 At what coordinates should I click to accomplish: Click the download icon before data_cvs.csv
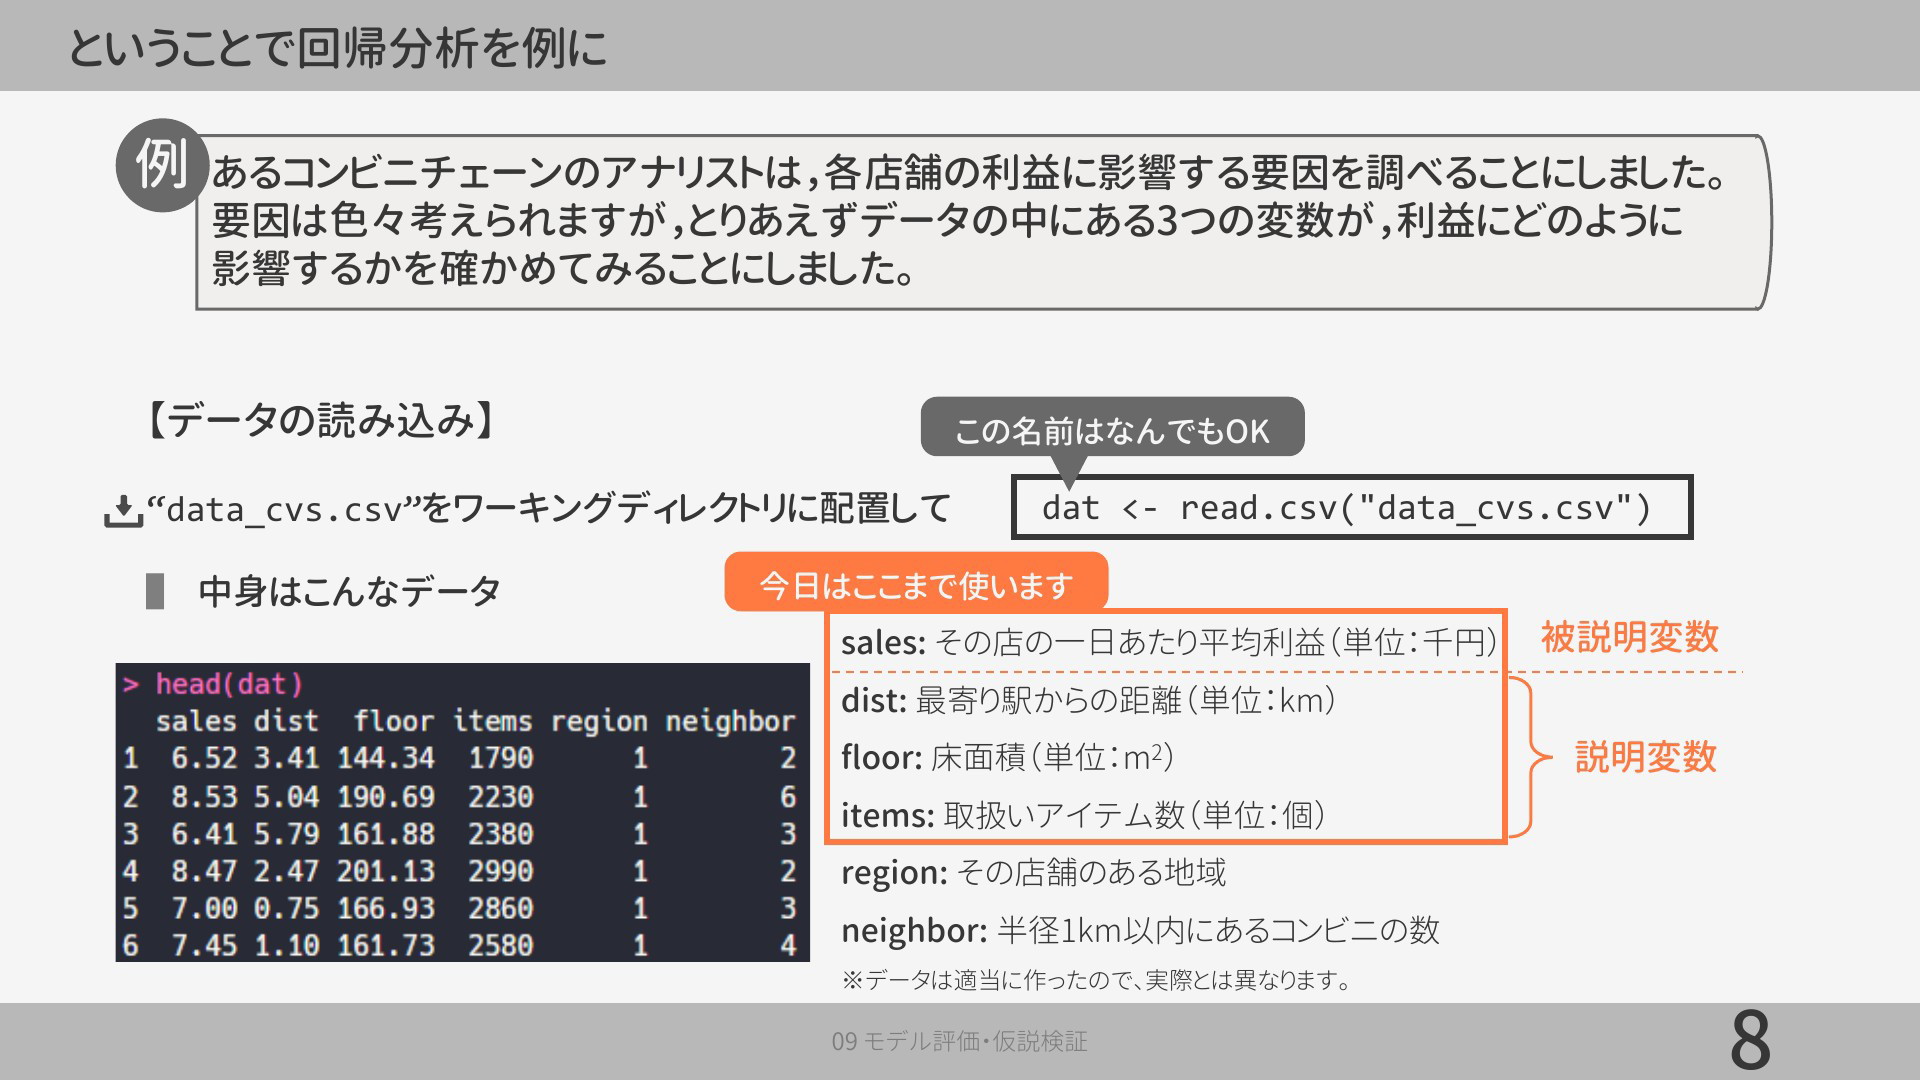pyautogui.click(x=122, y=511)
